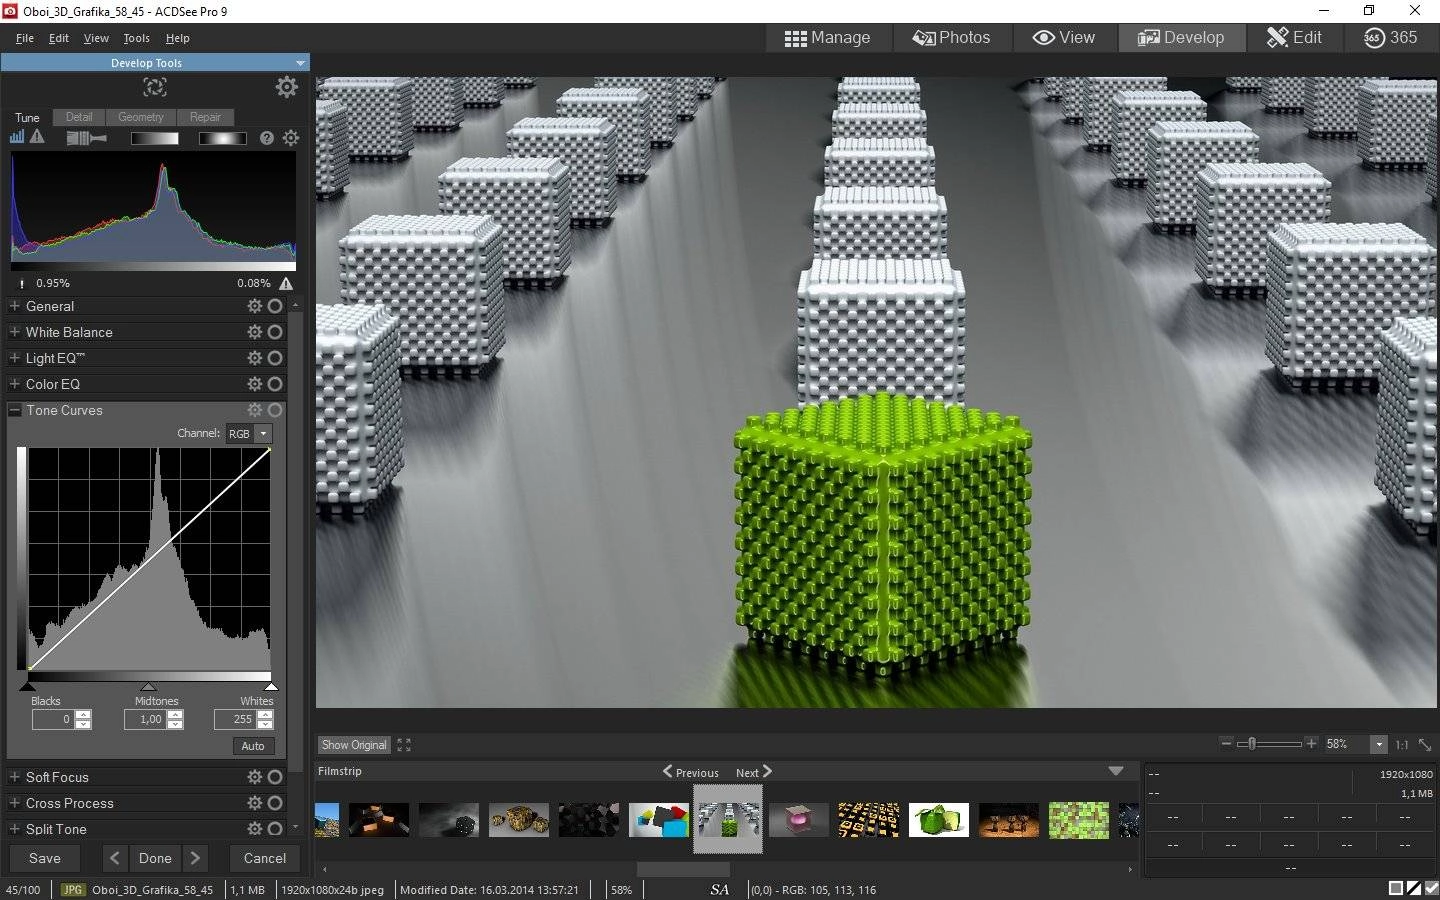Open the Tune tab settings gear
This screenshot has height=900, width=1440.
291,138
